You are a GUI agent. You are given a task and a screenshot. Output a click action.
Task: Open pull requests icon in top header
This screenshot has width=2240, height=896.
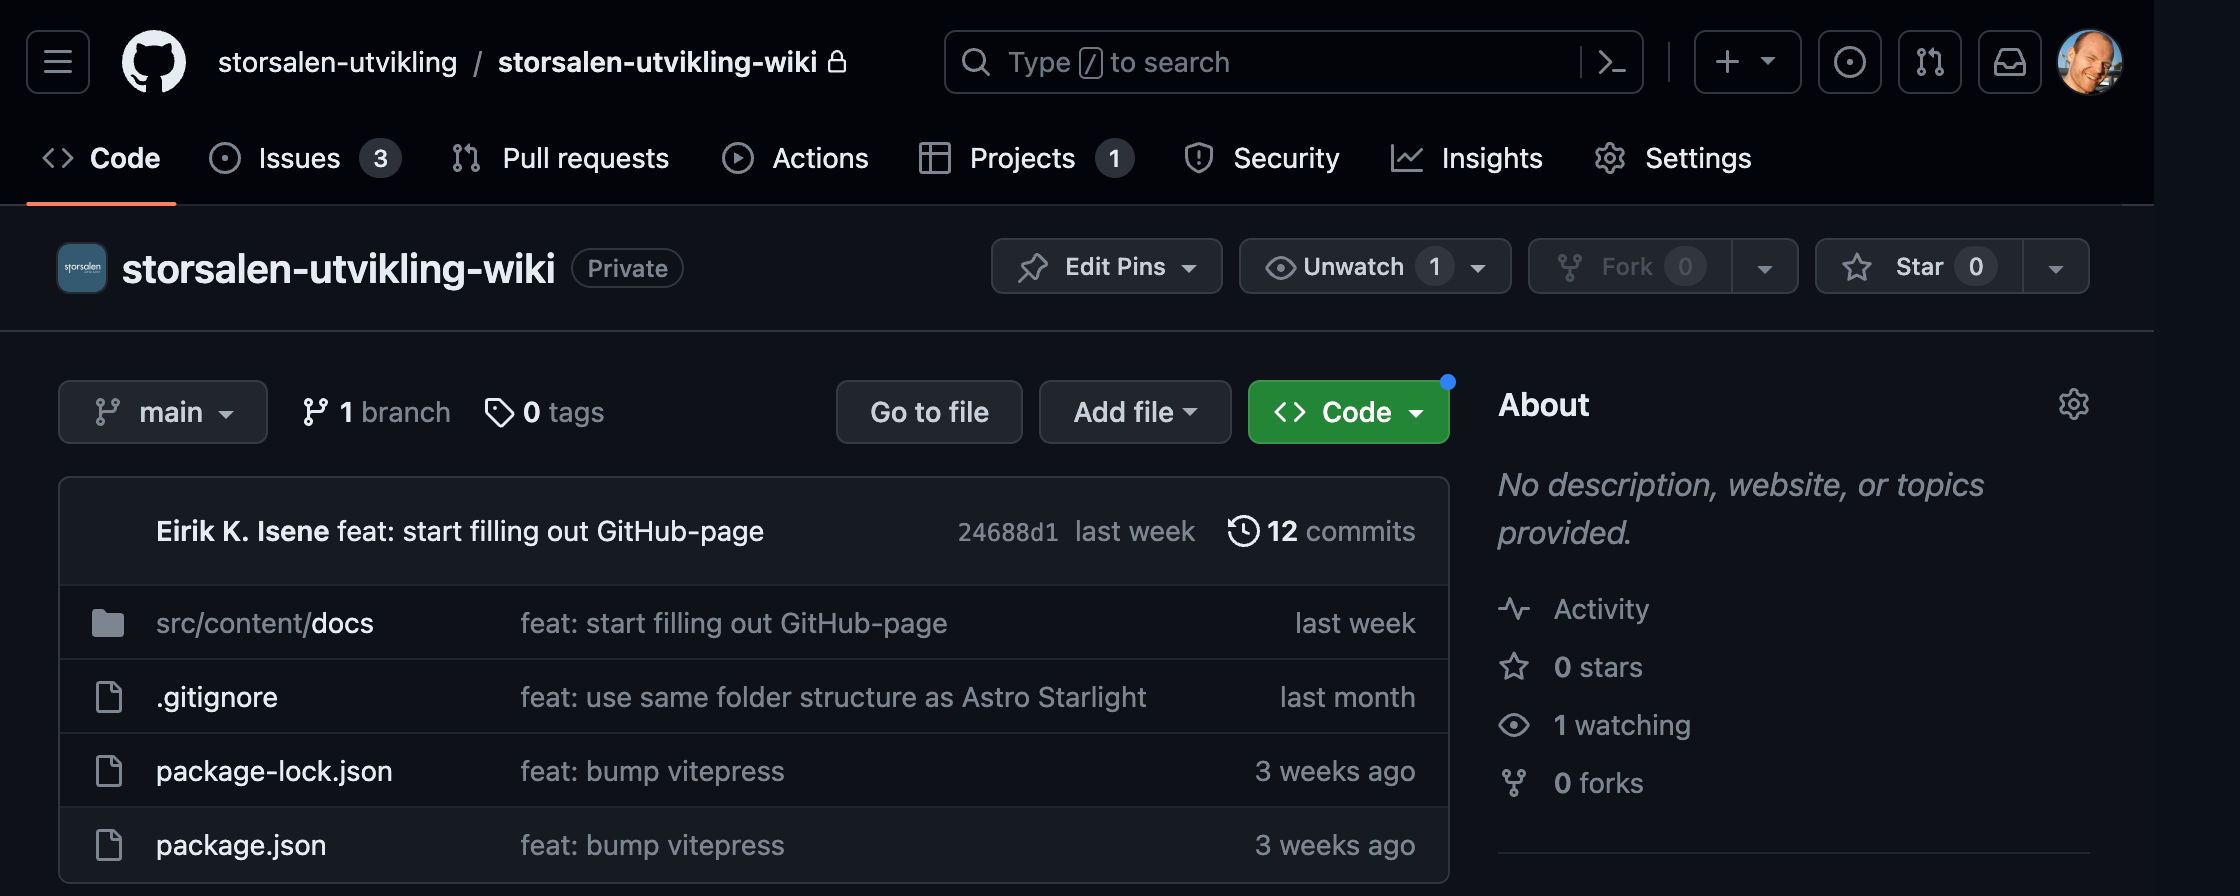[1929, 62]
